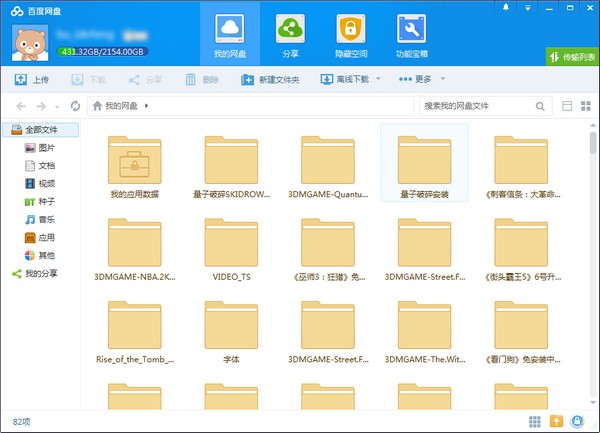Viewport: 600px width, 433px height.
Task: Click the 下载 download button
Action: 88,80
